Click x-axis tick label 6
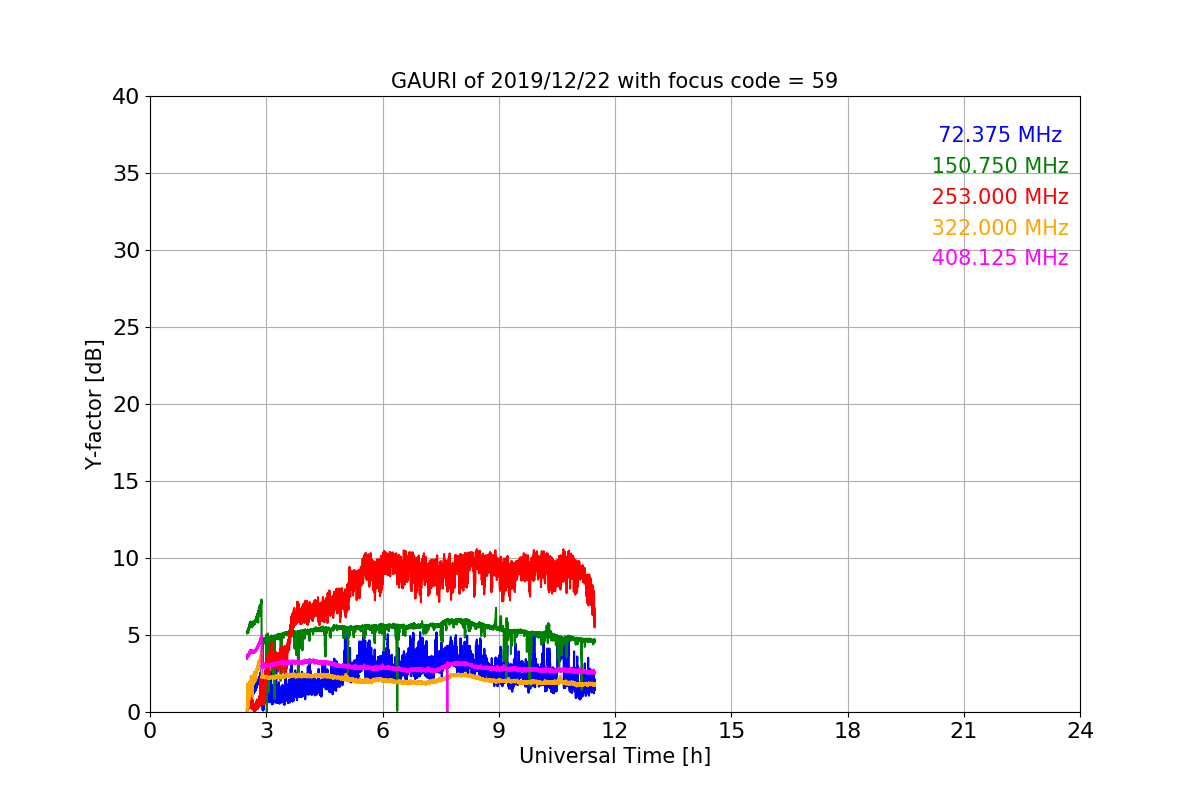This screenshot has height=800, width=1200. click(x=382, y=731)
